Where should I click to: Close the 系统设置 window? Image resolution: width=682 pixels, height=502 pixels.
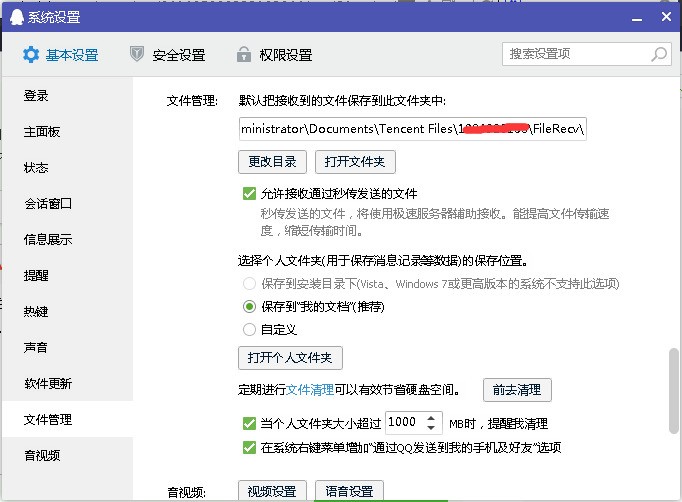[666, 17]
